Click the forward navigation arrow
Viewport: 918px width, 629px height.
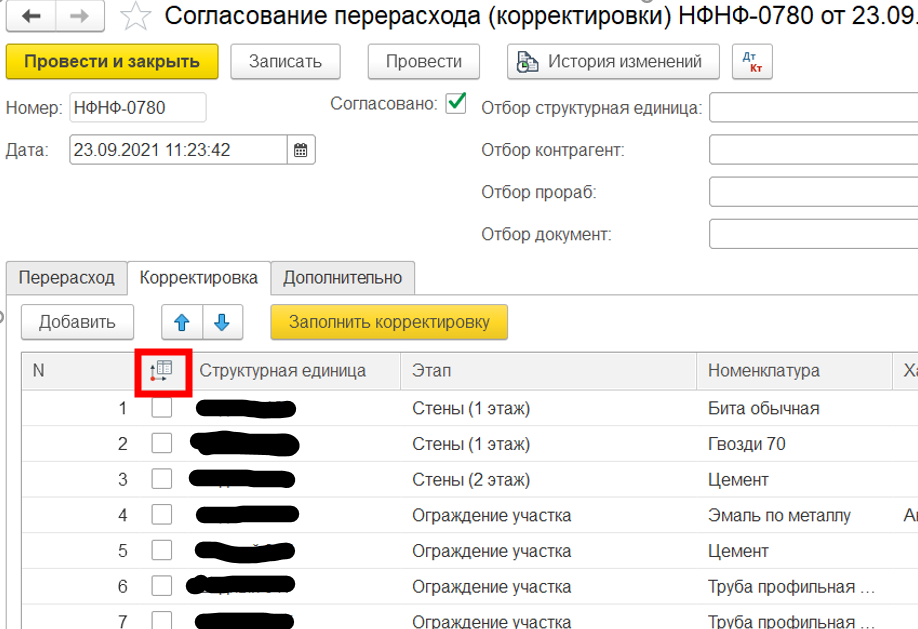point(80,17)
